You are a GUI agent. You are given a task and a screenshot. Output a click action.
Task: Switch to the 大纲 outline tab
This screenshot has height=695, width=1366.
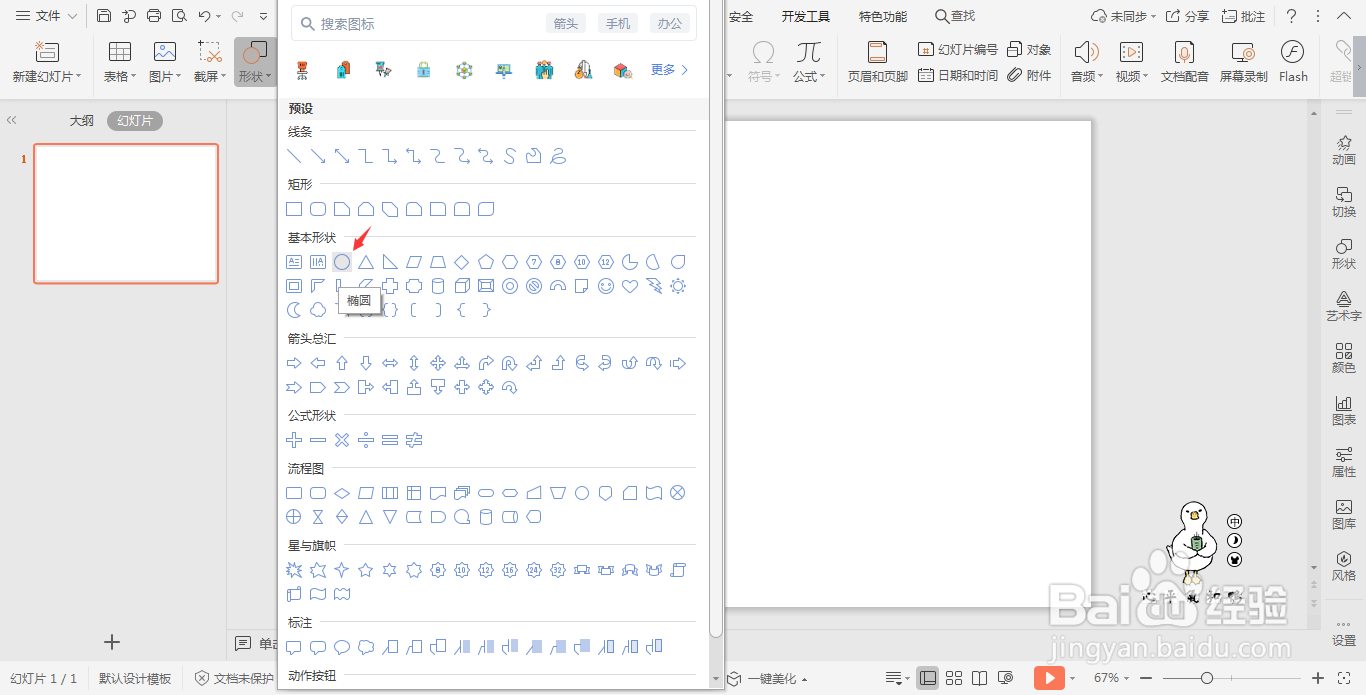tap(81, 121)
